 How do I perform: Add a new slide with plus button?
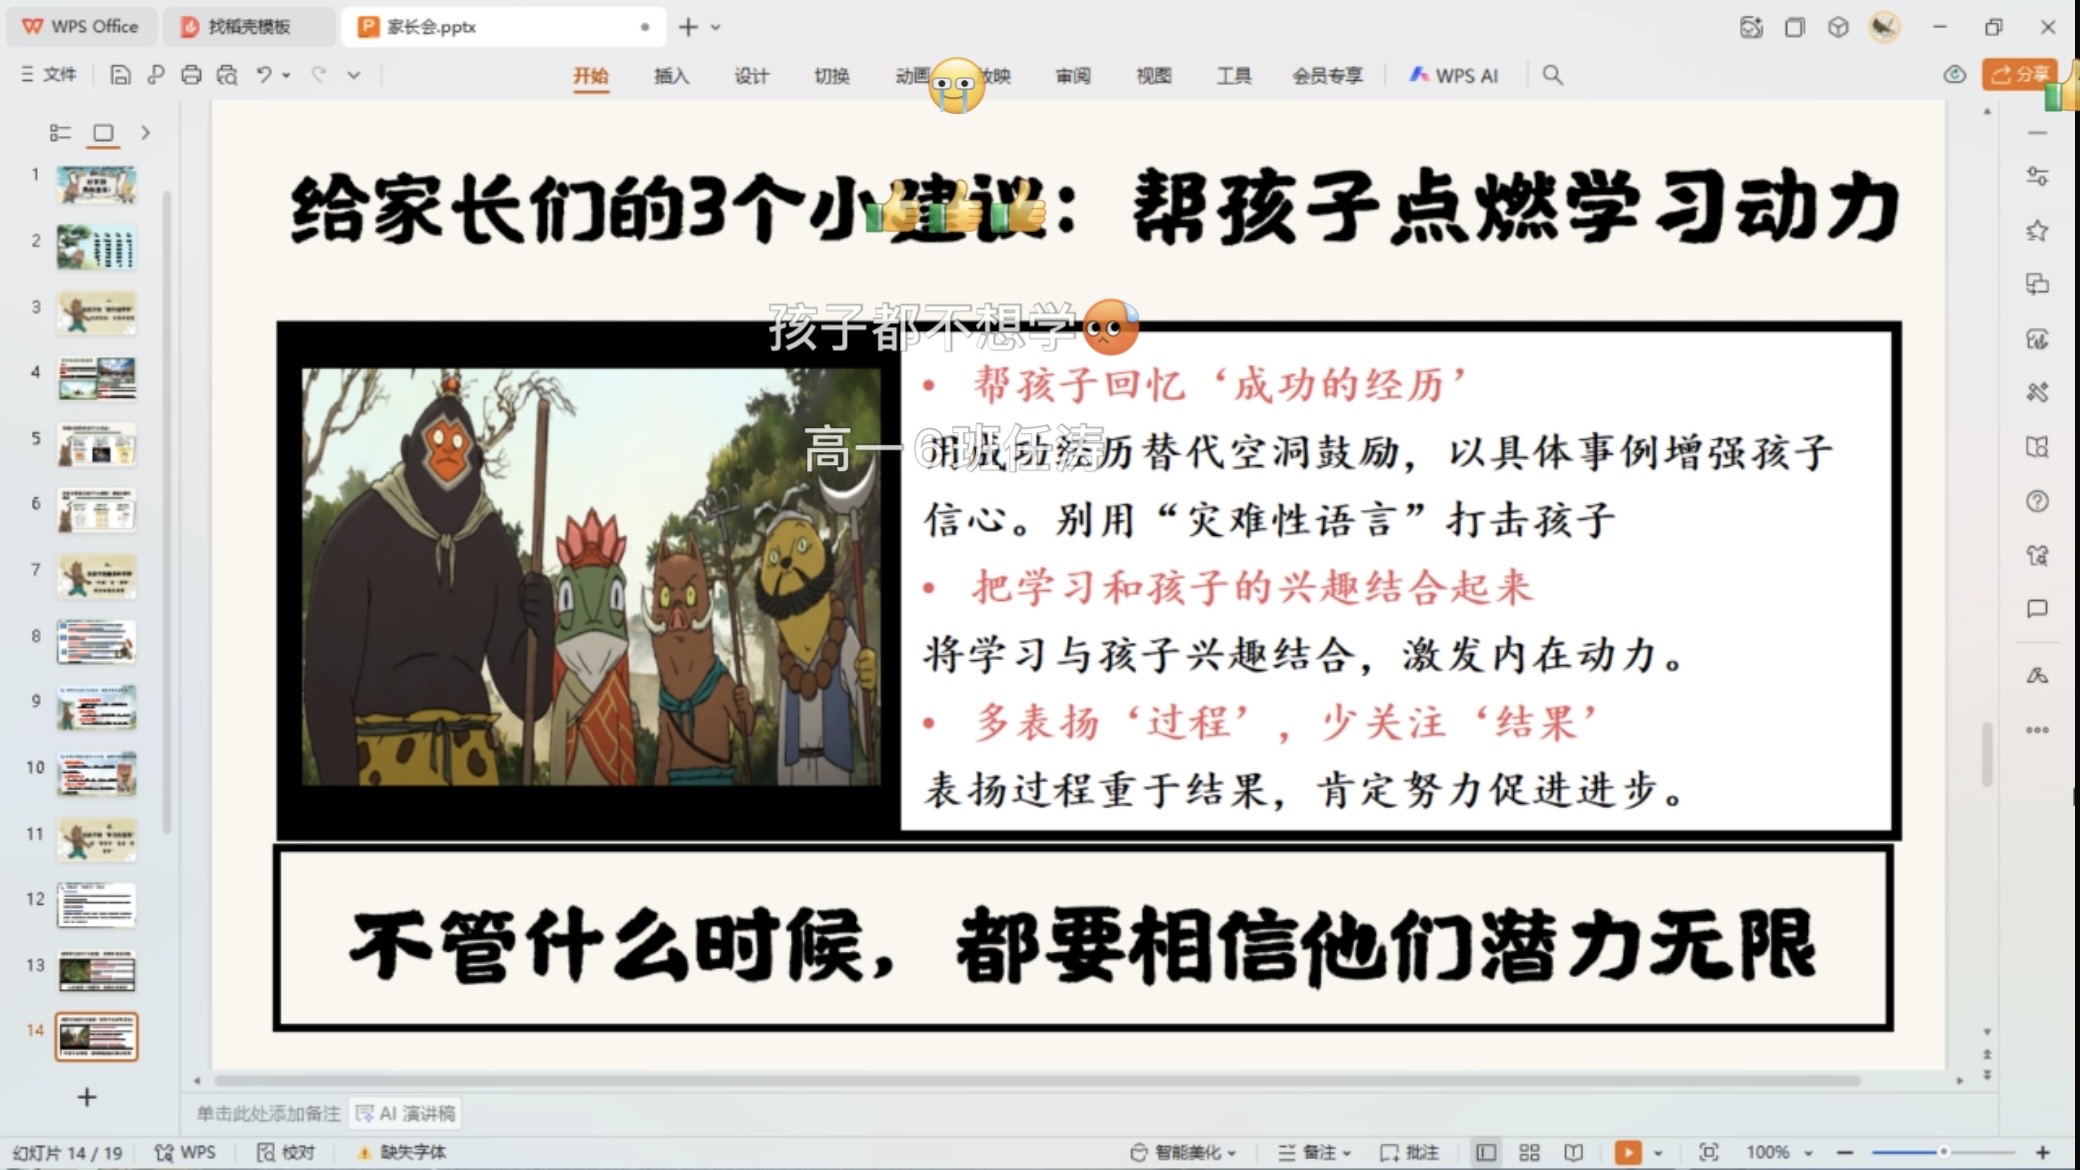(x=87, y=1098)
